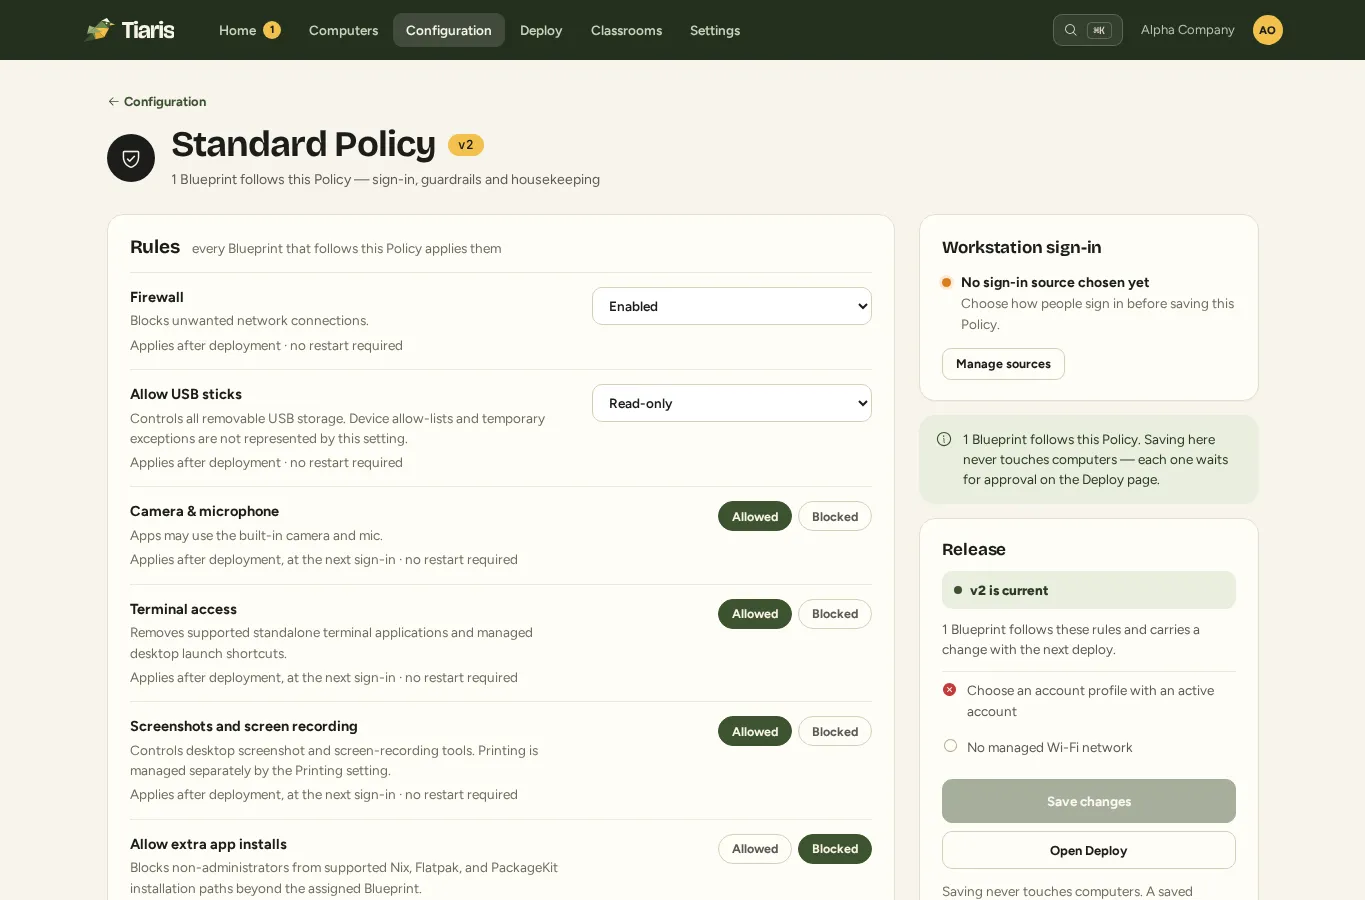Click the Manage sources button
Image resolution: width=1365 pixels, height=900 pixels.
[x=1003, y=364]
